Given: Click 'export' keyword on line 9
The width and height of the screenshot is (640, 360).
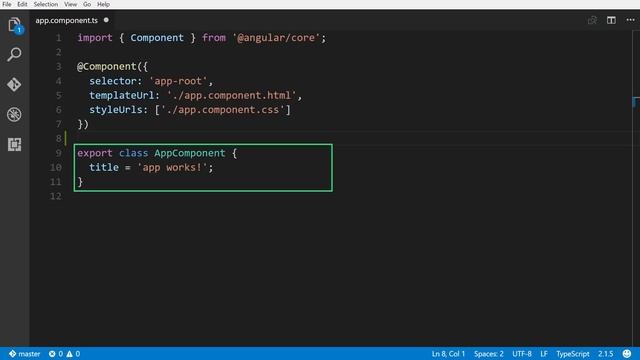Looking at the screenshot, I should pos(95,153).
